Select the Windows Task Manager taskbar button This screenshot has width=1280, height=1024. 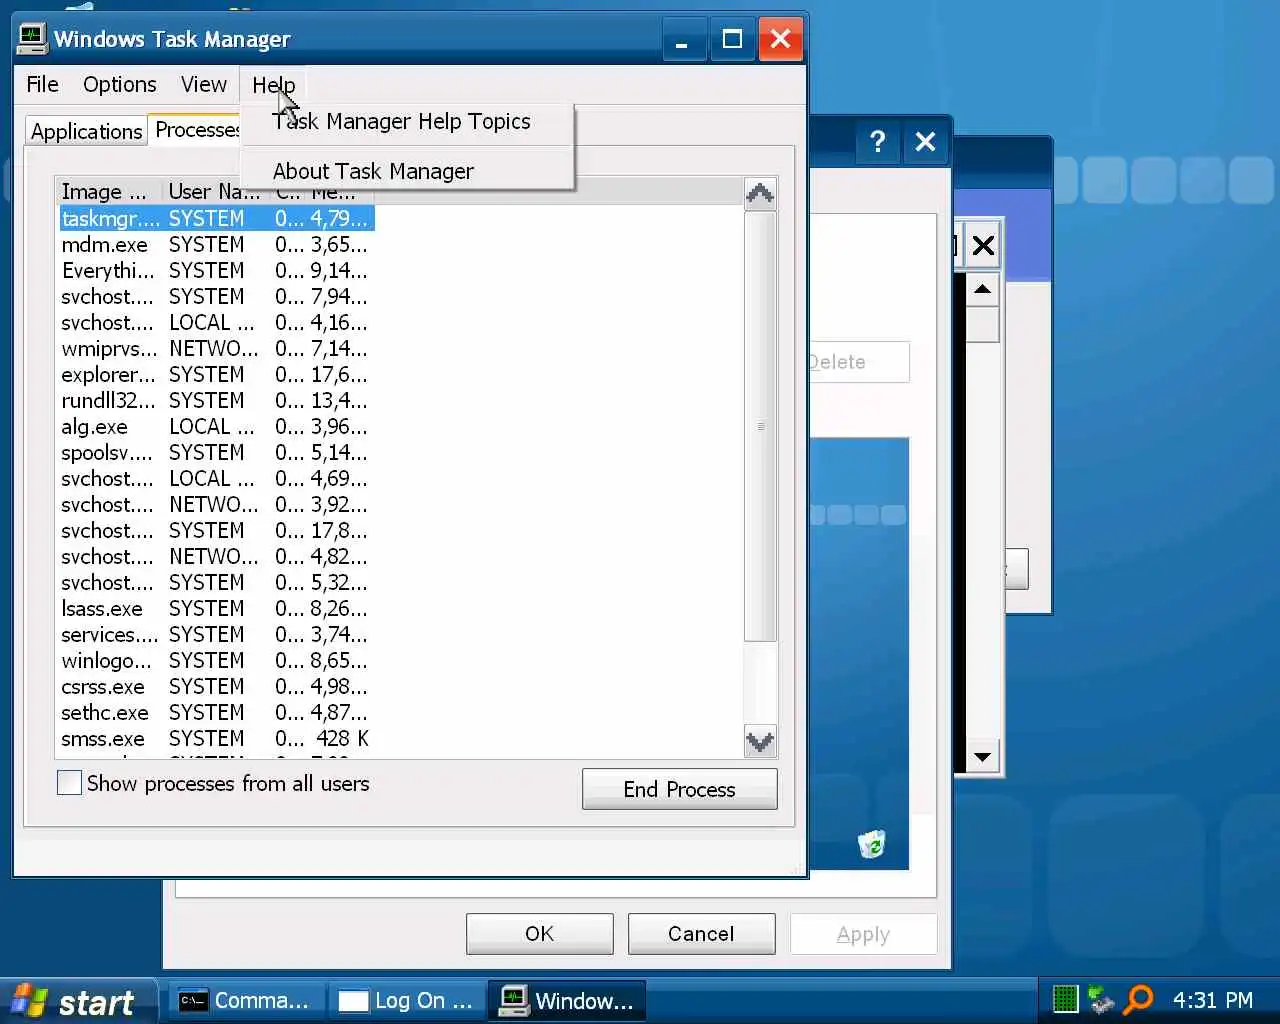tap(568, 1001)
